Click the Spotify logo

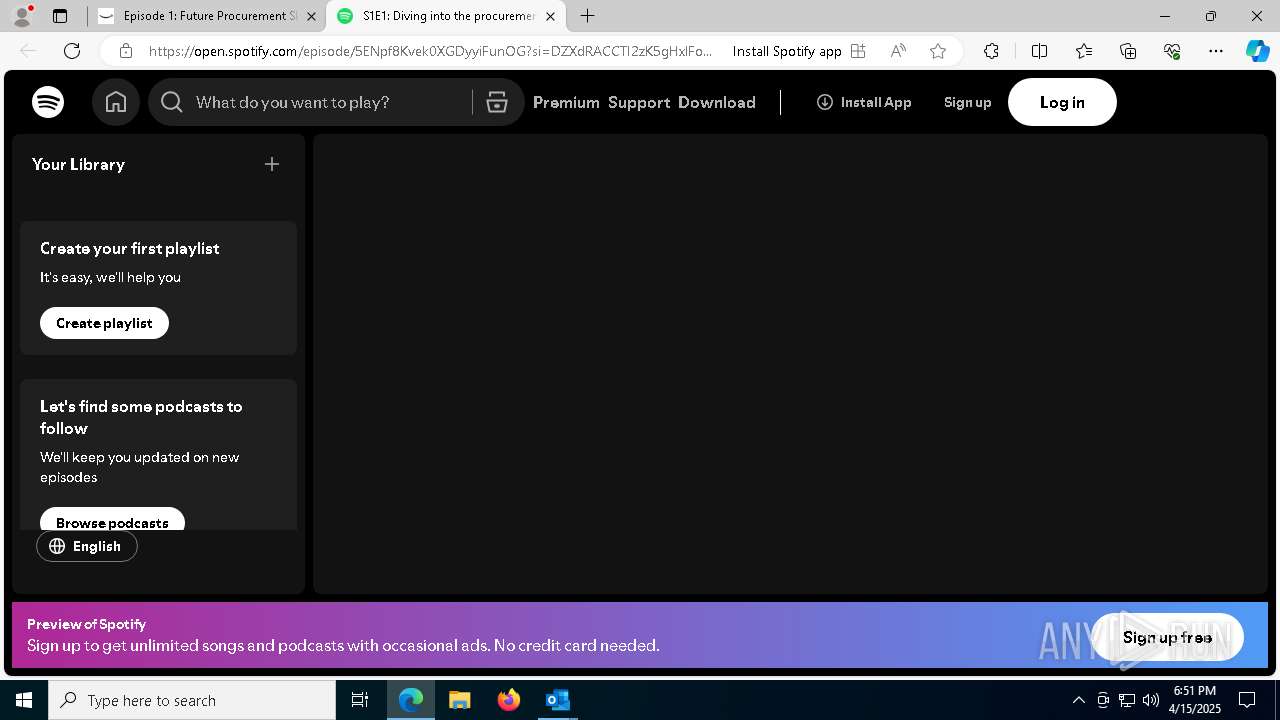click(x=48, y=102)
